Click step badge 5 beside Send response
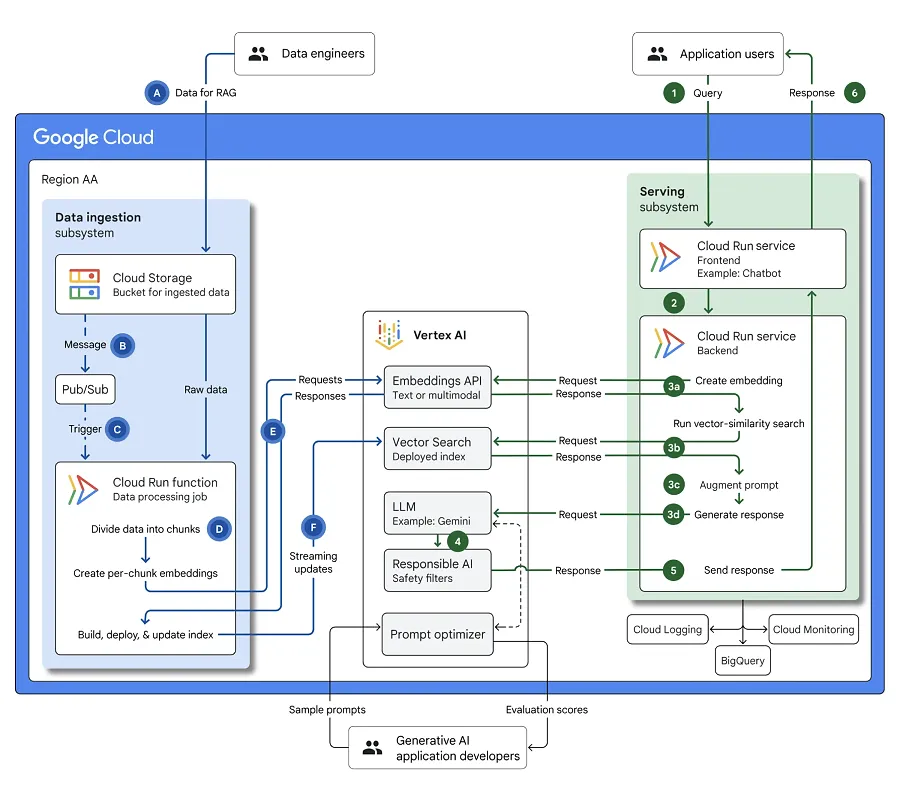900x795 pixels. click(x=673, y=570)
